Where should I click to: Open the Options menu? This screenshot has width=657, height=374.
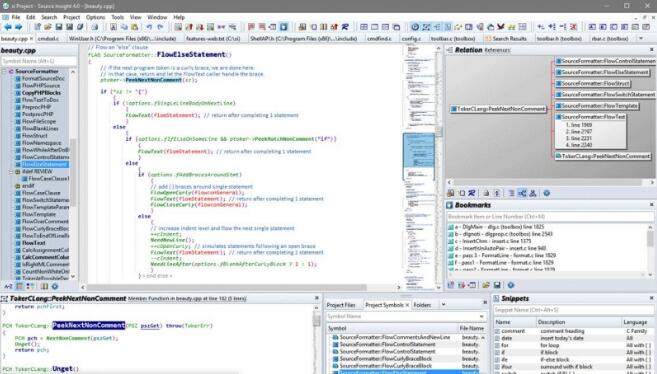coord(96,17)
